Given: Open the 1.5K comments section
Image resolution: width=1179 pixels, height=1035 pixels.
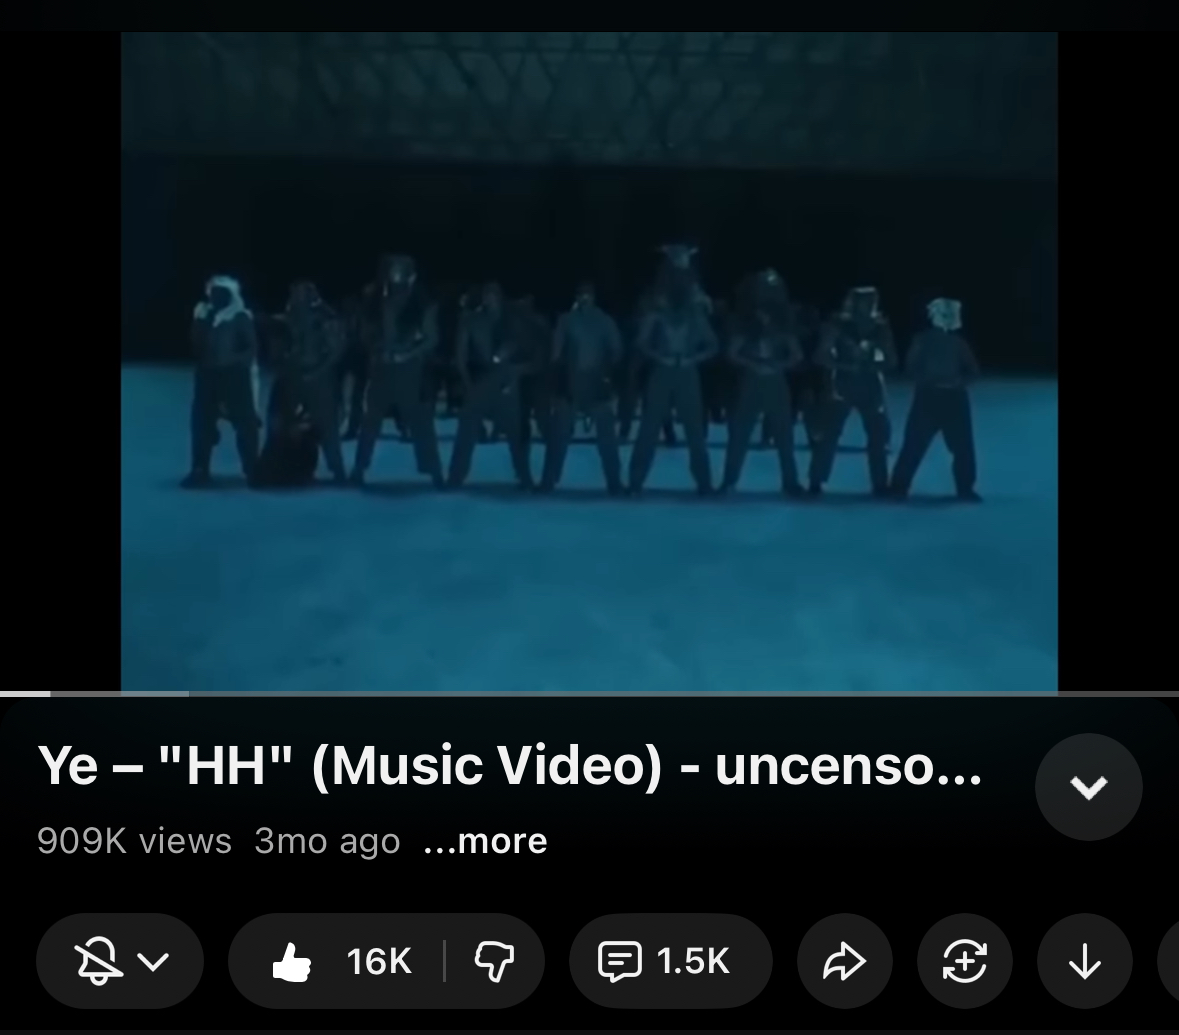Looking at the screenshot, I should coord(671,961).
